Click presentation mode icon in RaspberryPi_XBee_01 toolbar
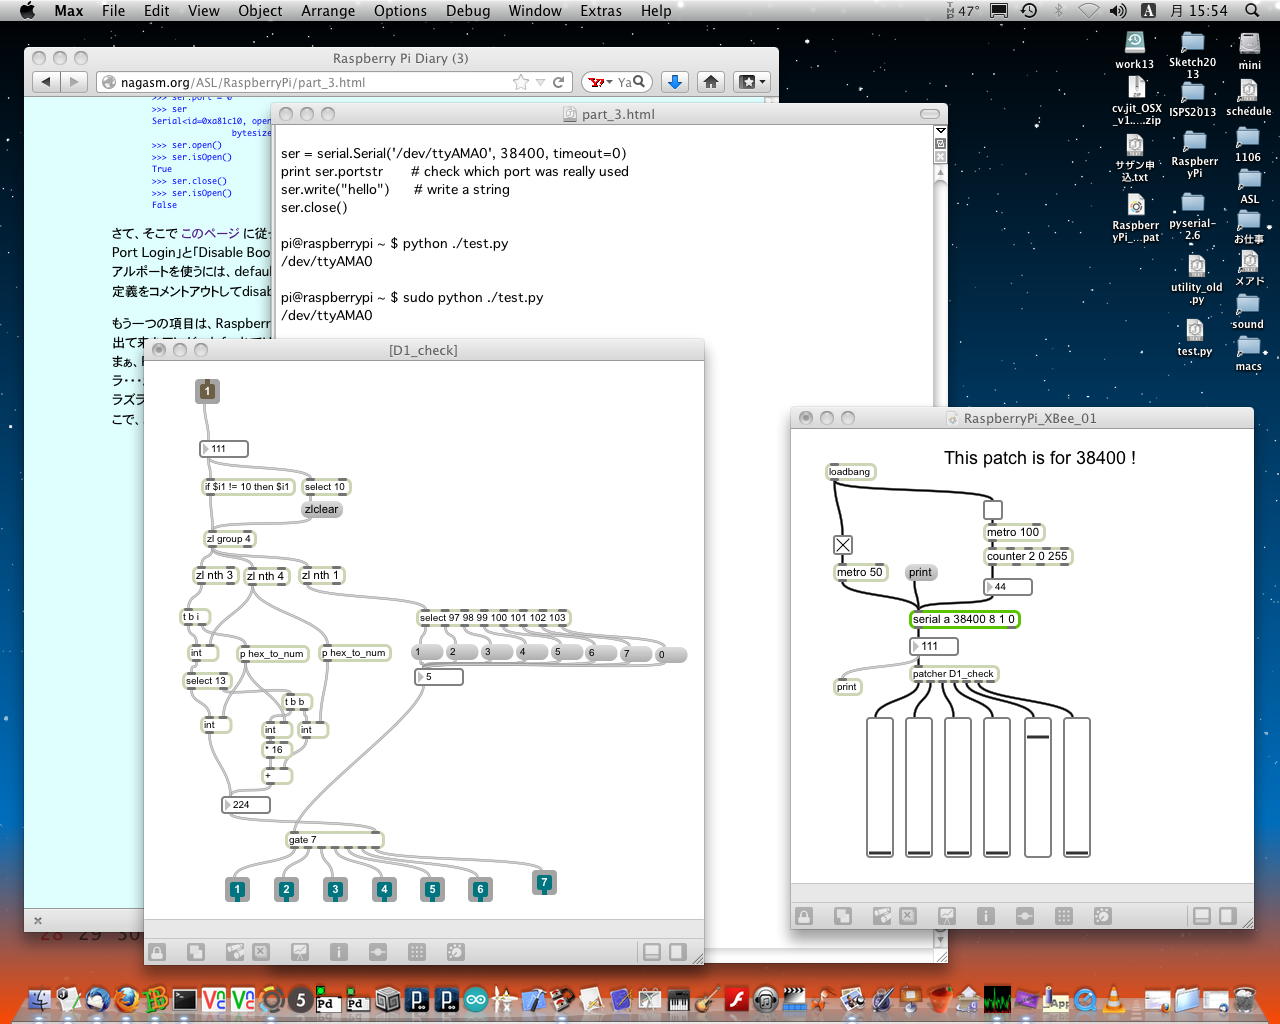Viewport: 1280px width, 1024px height. pyautogui.click(x=947, y=916)
